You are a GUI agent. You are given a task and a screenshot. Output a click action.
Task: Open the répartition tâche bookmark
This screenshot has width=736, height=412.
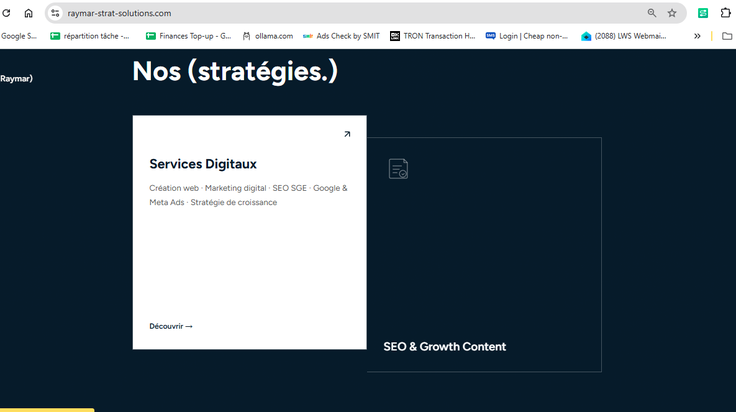point(90,36)
